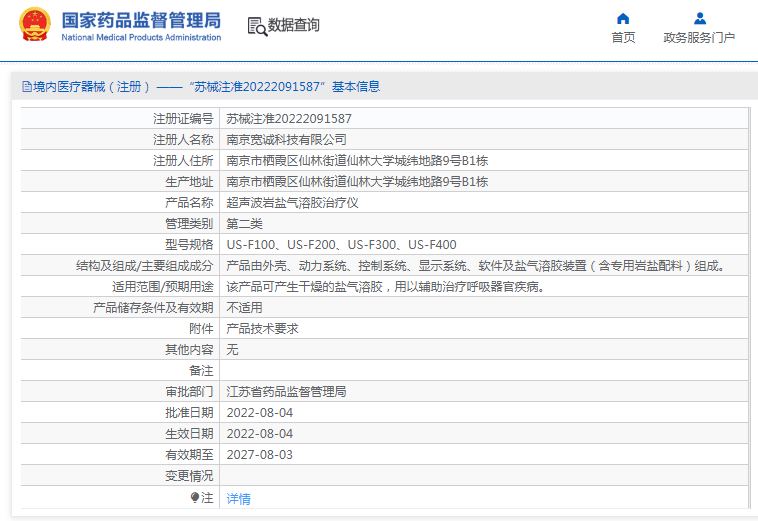The width and height of the screenshot is (758, 521).
Task: Click the 型号规格 label
Action: coord(189,245)
